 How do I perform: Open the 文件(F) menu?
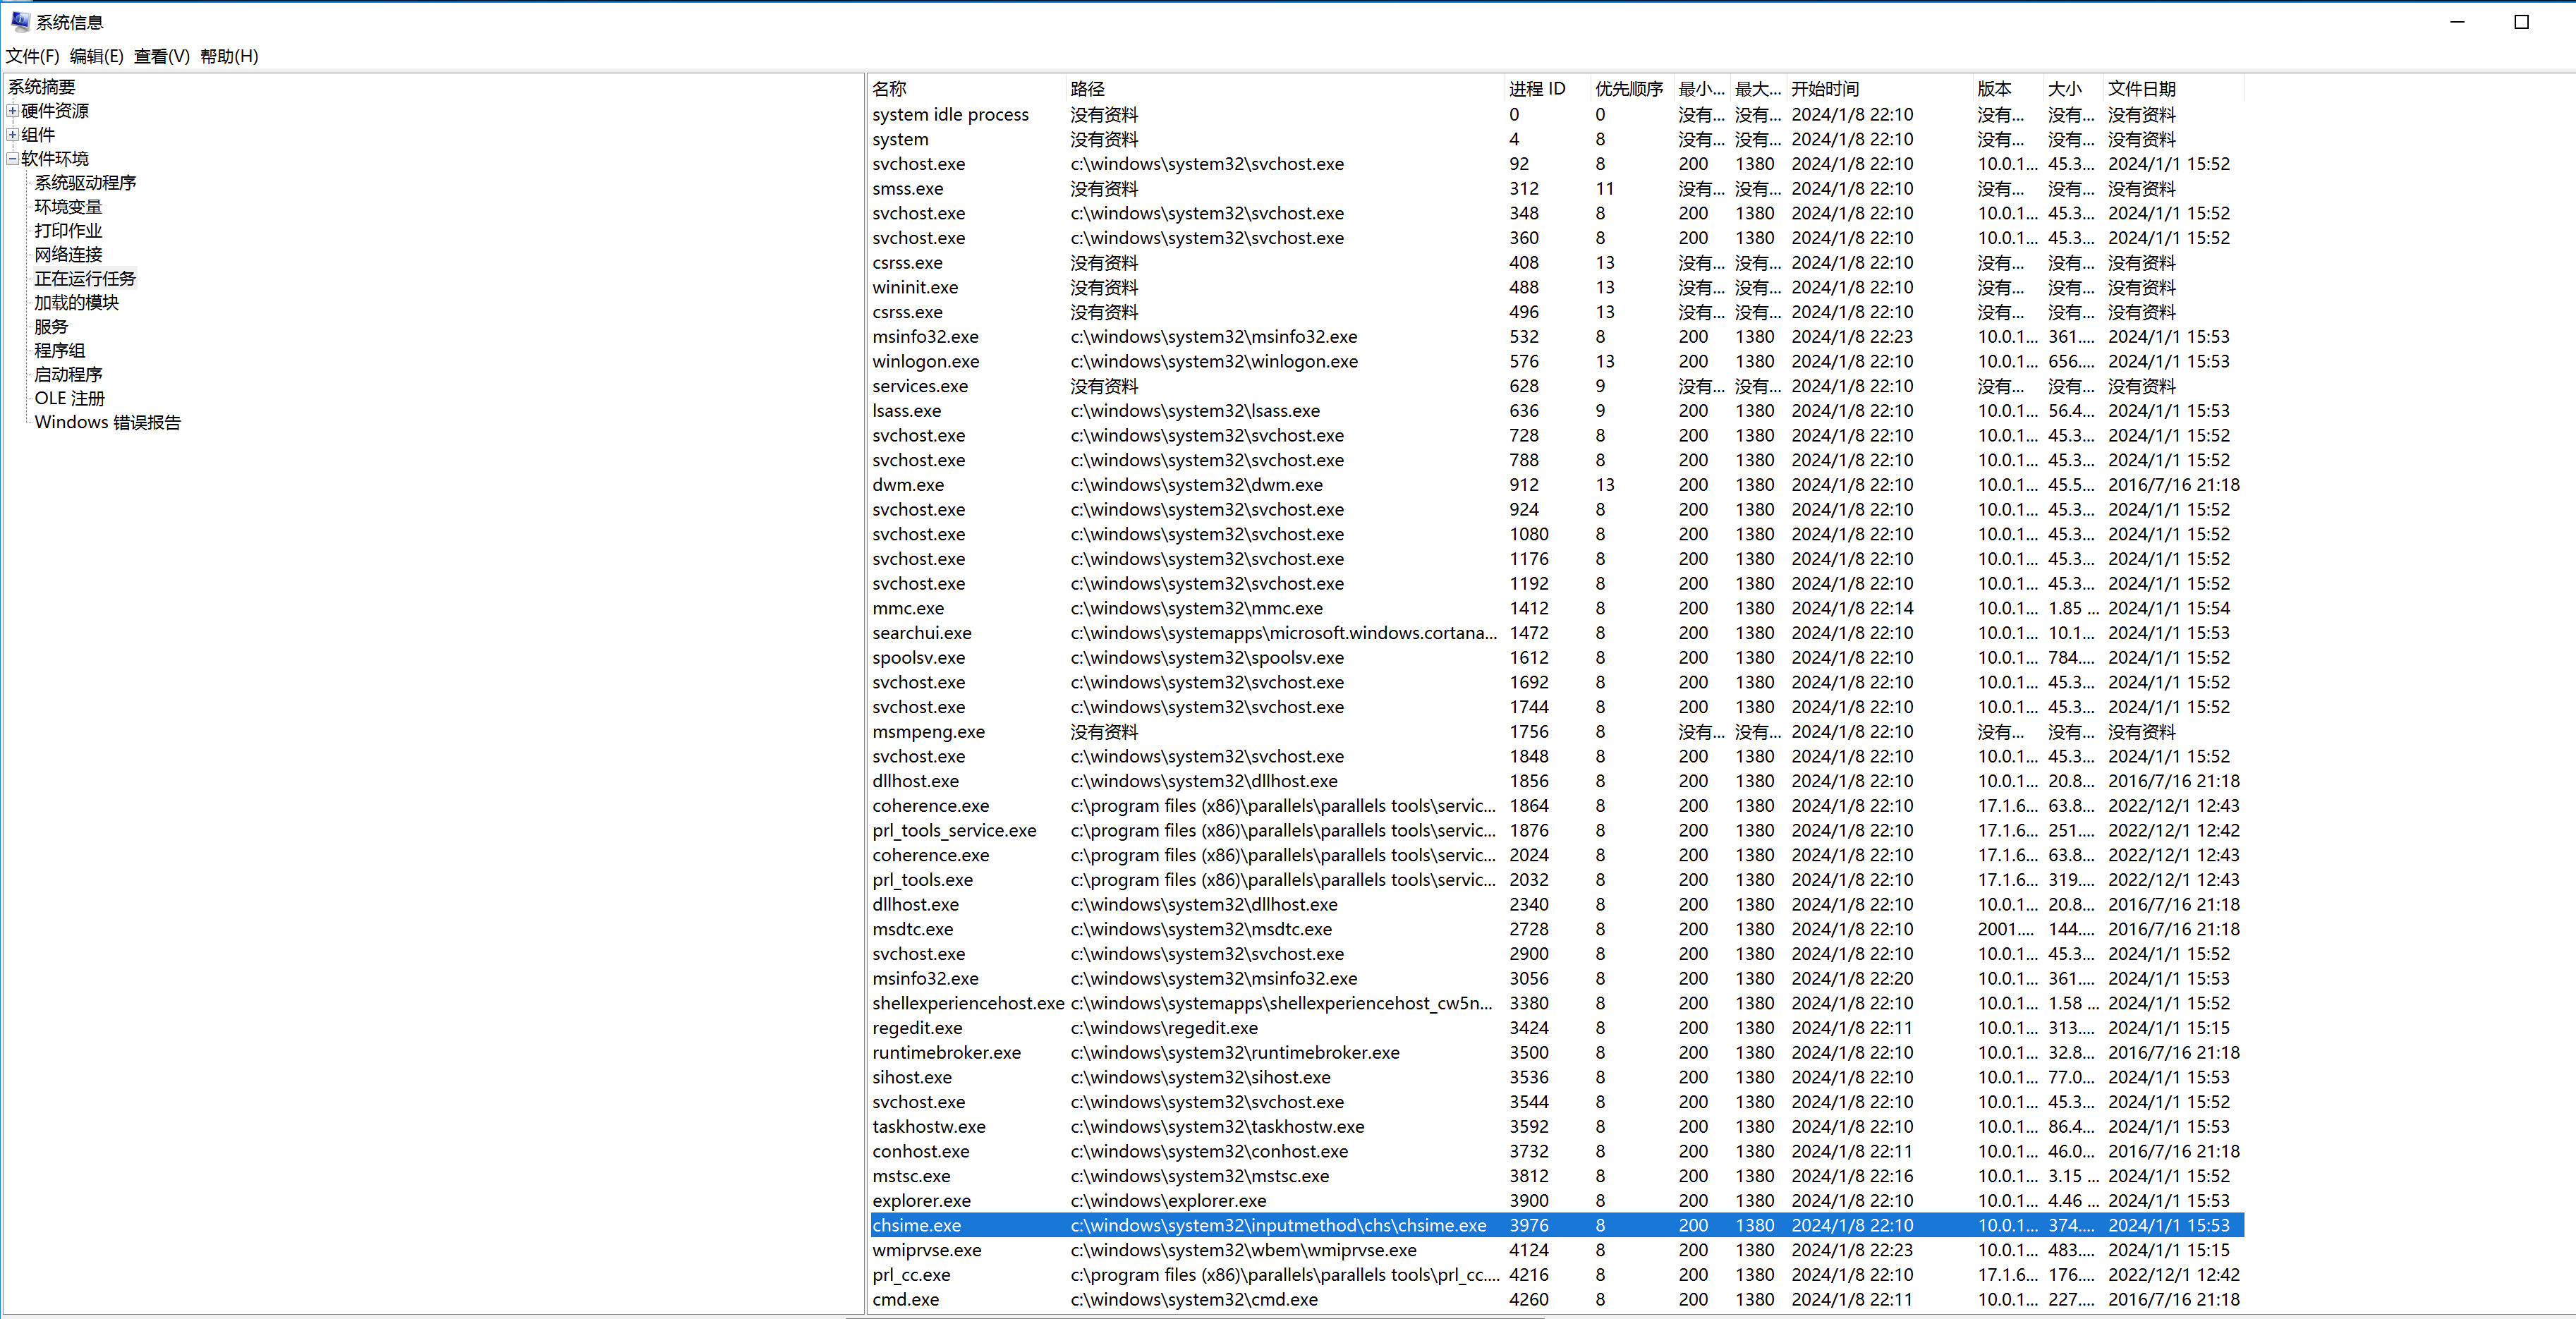click(32, 56)
